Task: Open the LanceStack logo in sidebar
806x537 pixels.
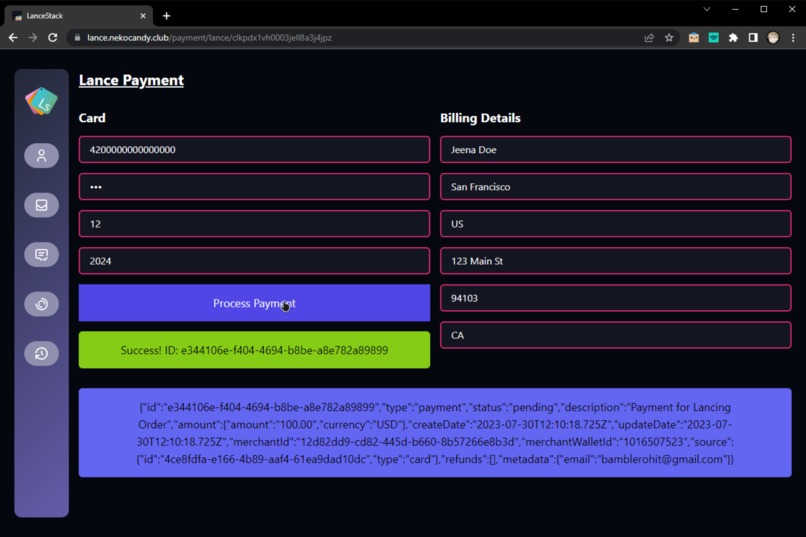Action: point(42,101)
